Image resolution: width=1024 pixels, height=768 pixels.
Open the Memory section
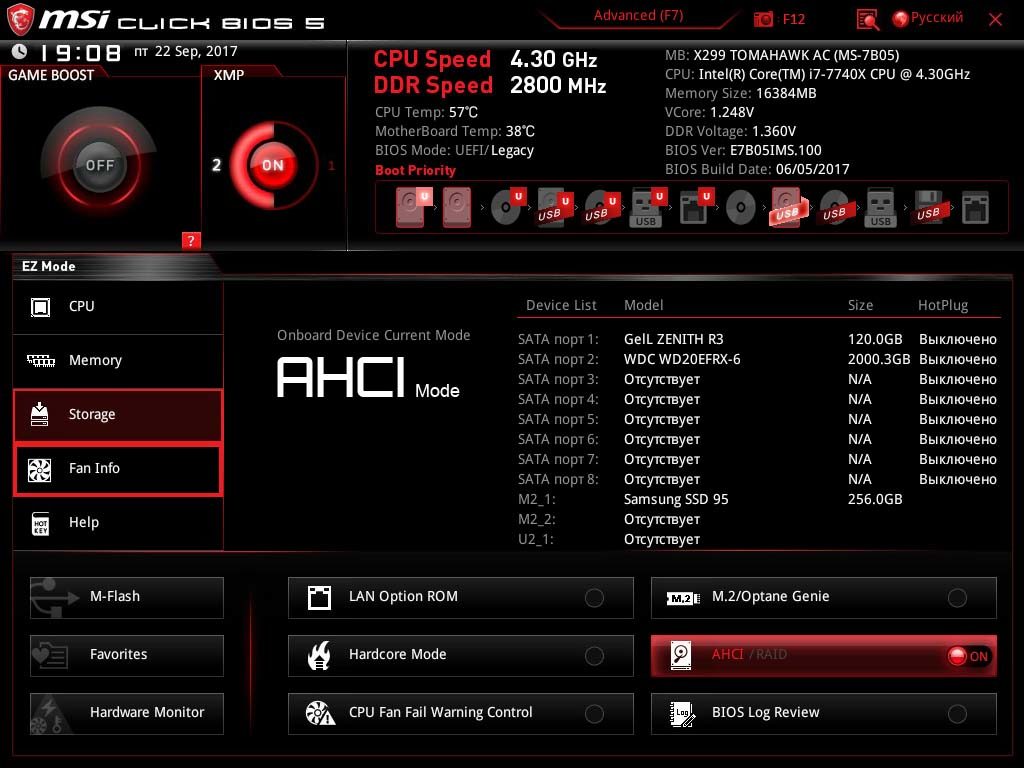[x=118, y=360]
